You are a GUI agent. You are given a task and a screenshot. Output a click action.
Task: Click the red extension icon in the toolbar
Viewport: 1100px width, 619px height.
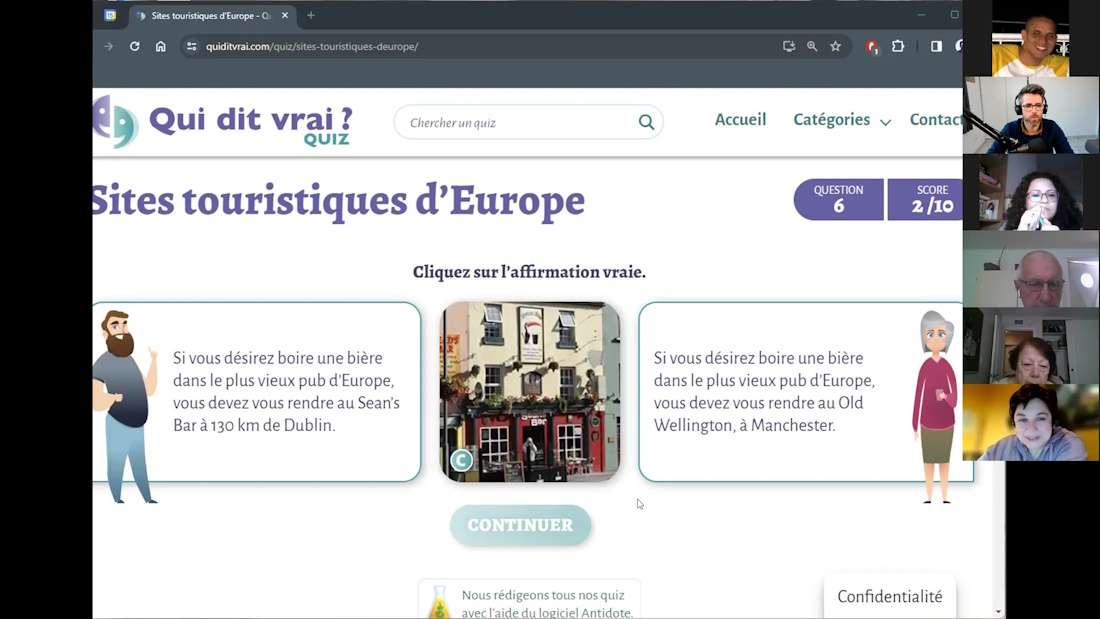pos(872,47)
